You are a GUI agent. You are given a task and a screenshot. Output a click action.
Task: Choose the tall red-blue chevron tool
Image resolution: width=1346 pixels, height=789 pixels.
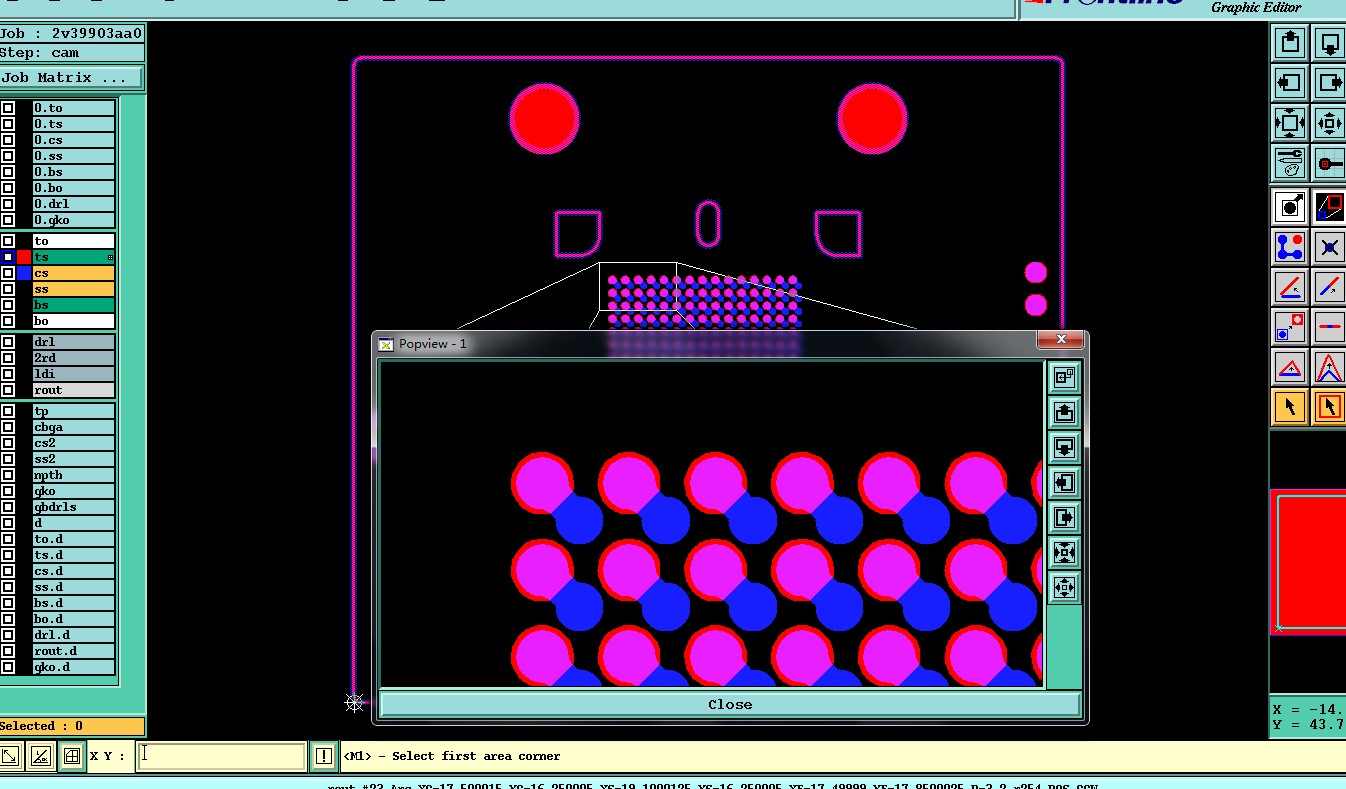point(1329,367)
